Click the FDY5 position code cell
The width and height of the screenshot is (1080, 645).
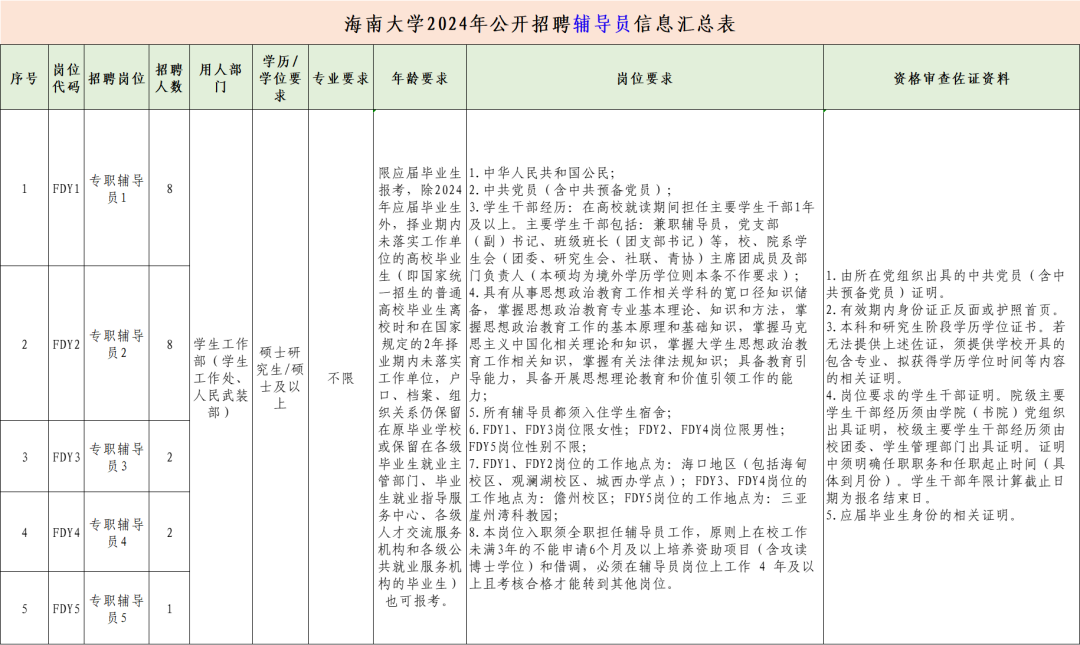pos(67,608)
